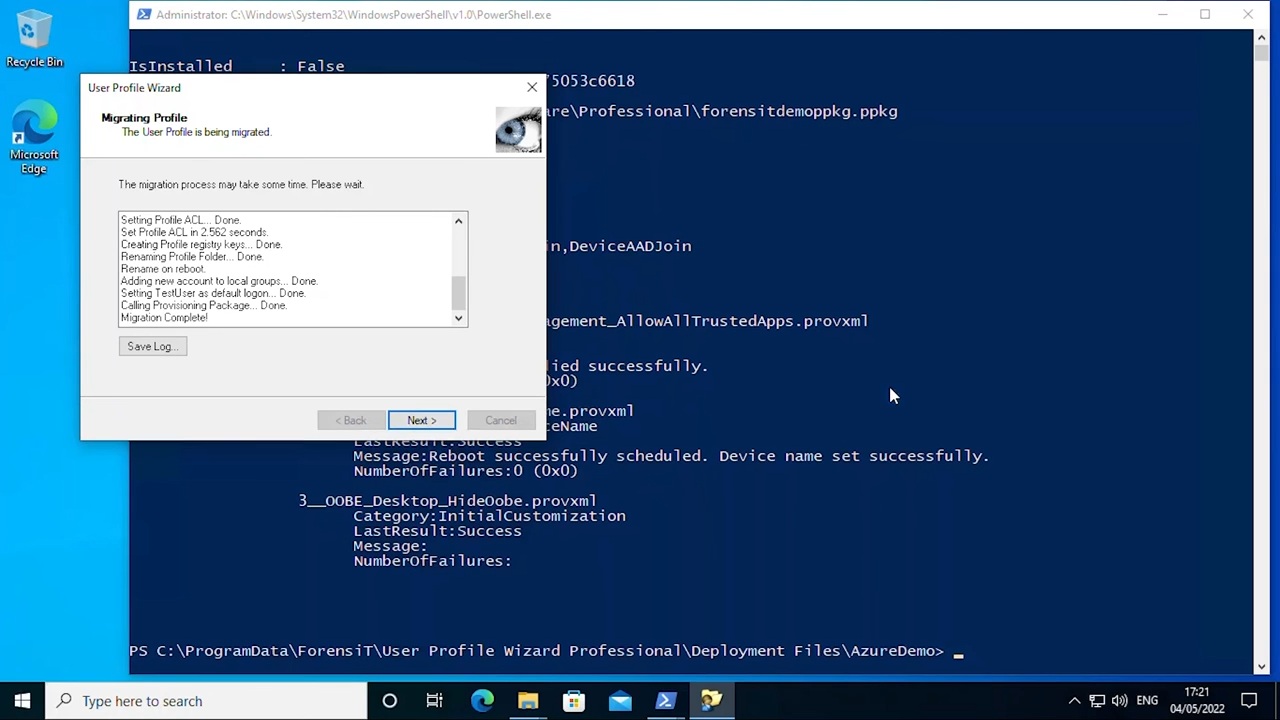Open the notification center icon
This screenshot has height=720, width=1280.
1249,701
